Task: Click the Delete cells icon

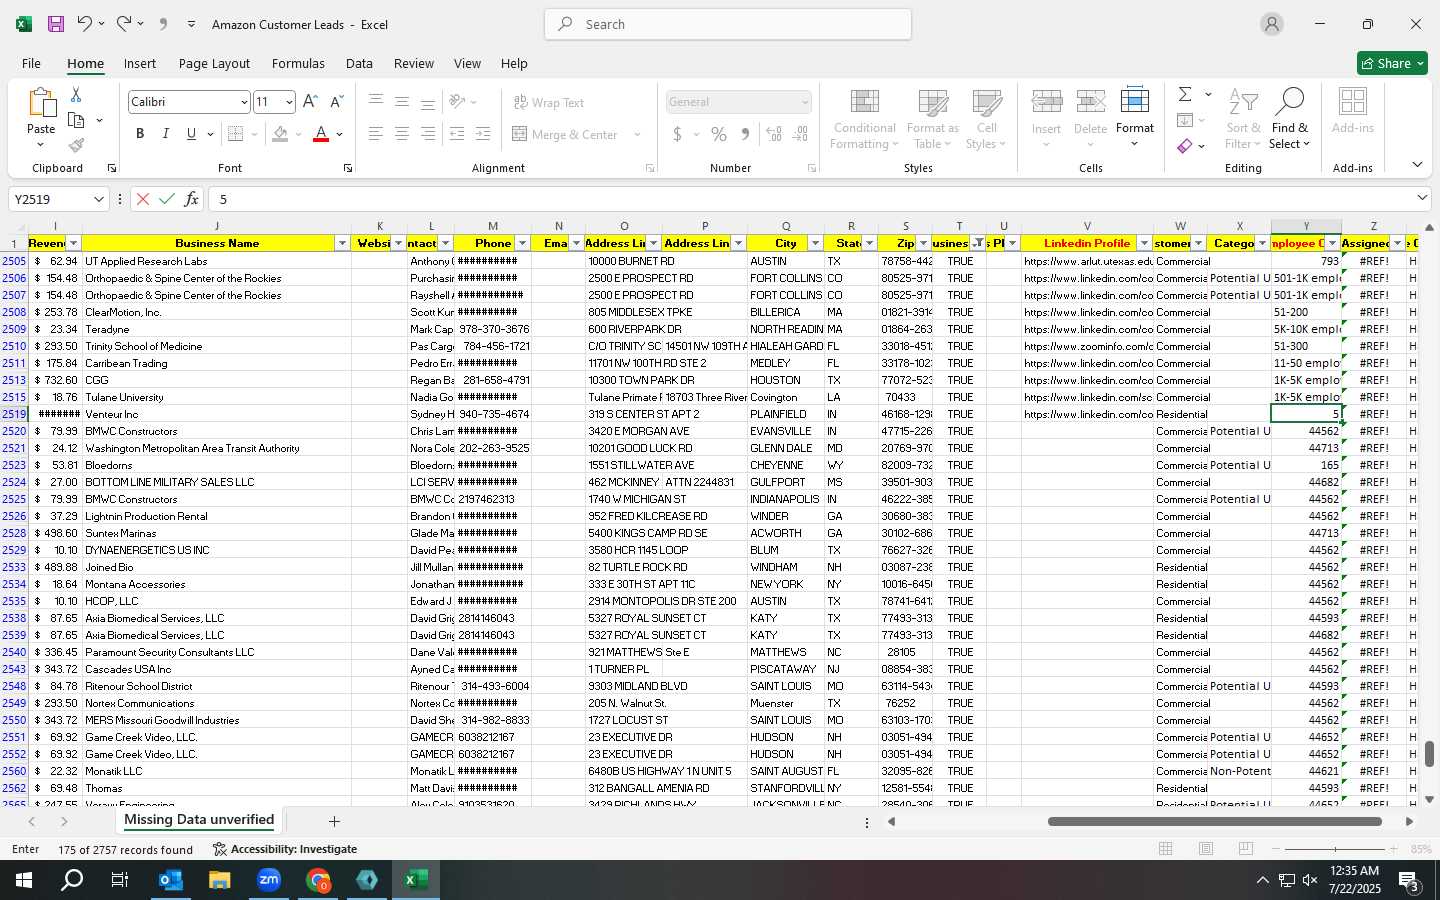Action: (1090, 103)
